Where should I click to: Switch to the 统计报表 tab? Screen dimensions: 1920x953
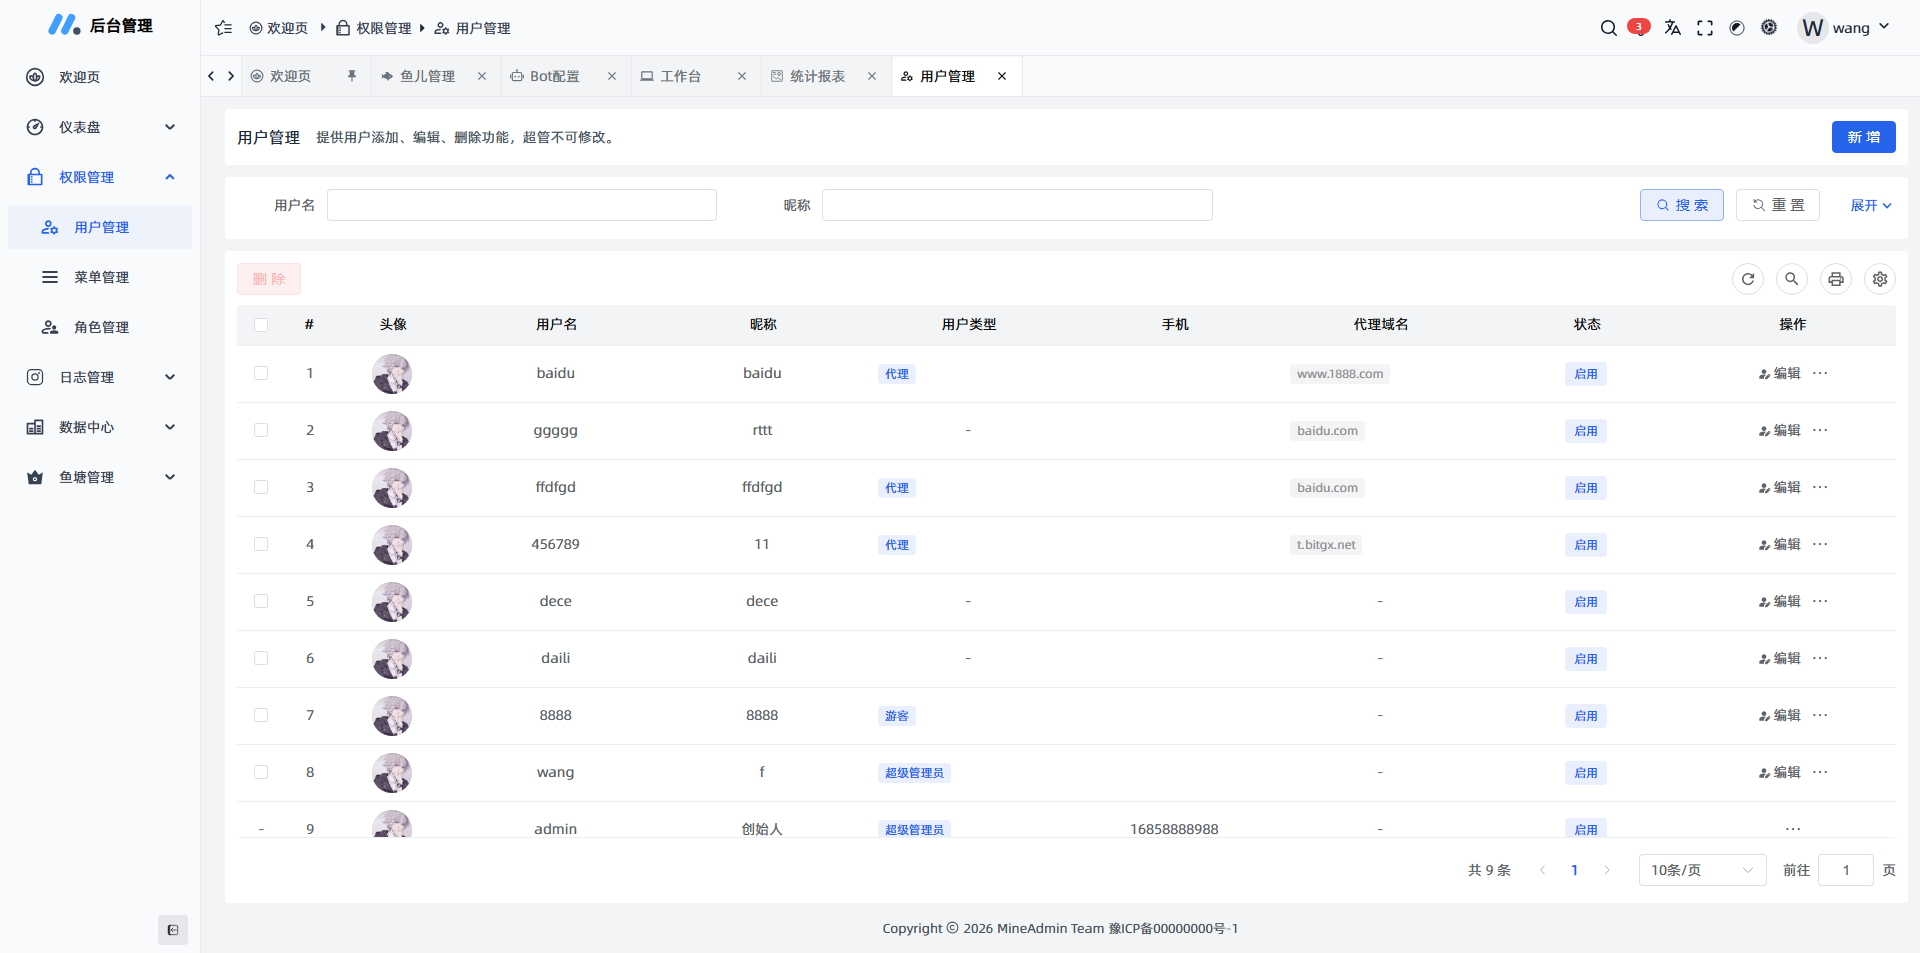pyautogui.click(x=817, y=76)
